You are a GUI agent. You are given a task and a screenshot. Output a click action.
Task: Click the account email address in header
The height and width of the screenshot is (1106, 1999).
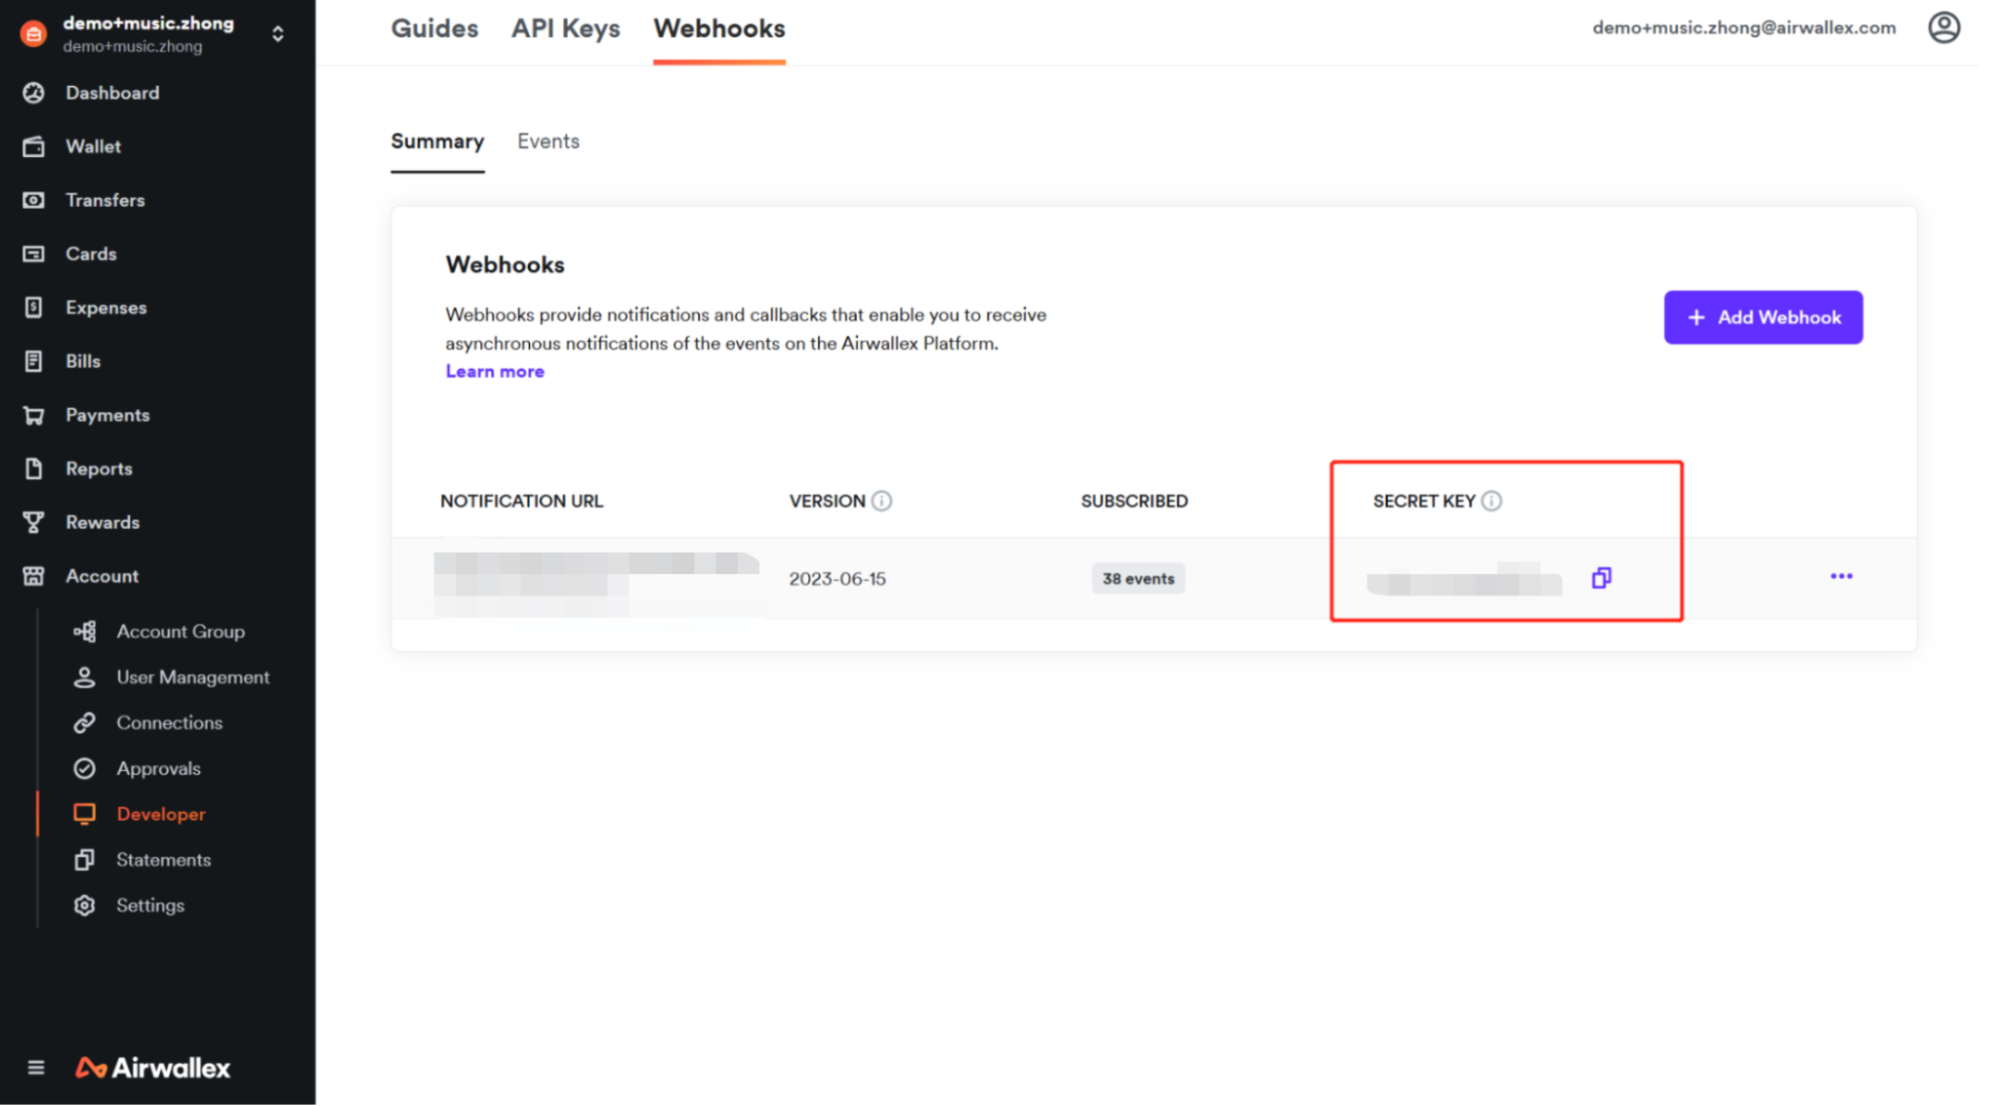(x=1744, y=28)
